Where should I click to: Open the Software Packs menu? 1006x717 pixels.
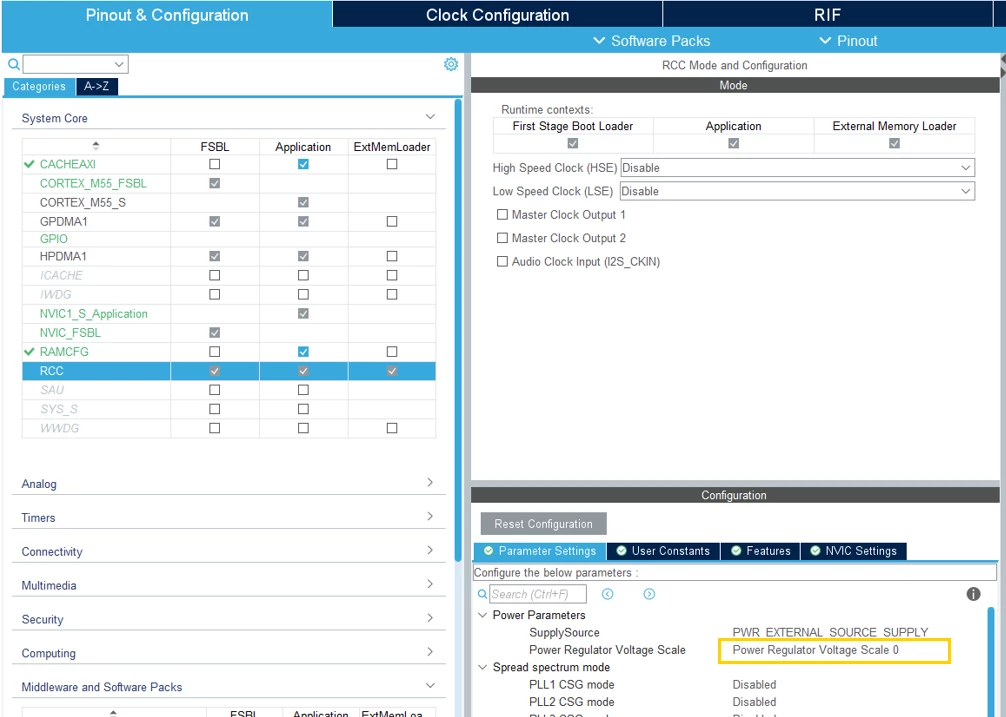coord(652,41)
